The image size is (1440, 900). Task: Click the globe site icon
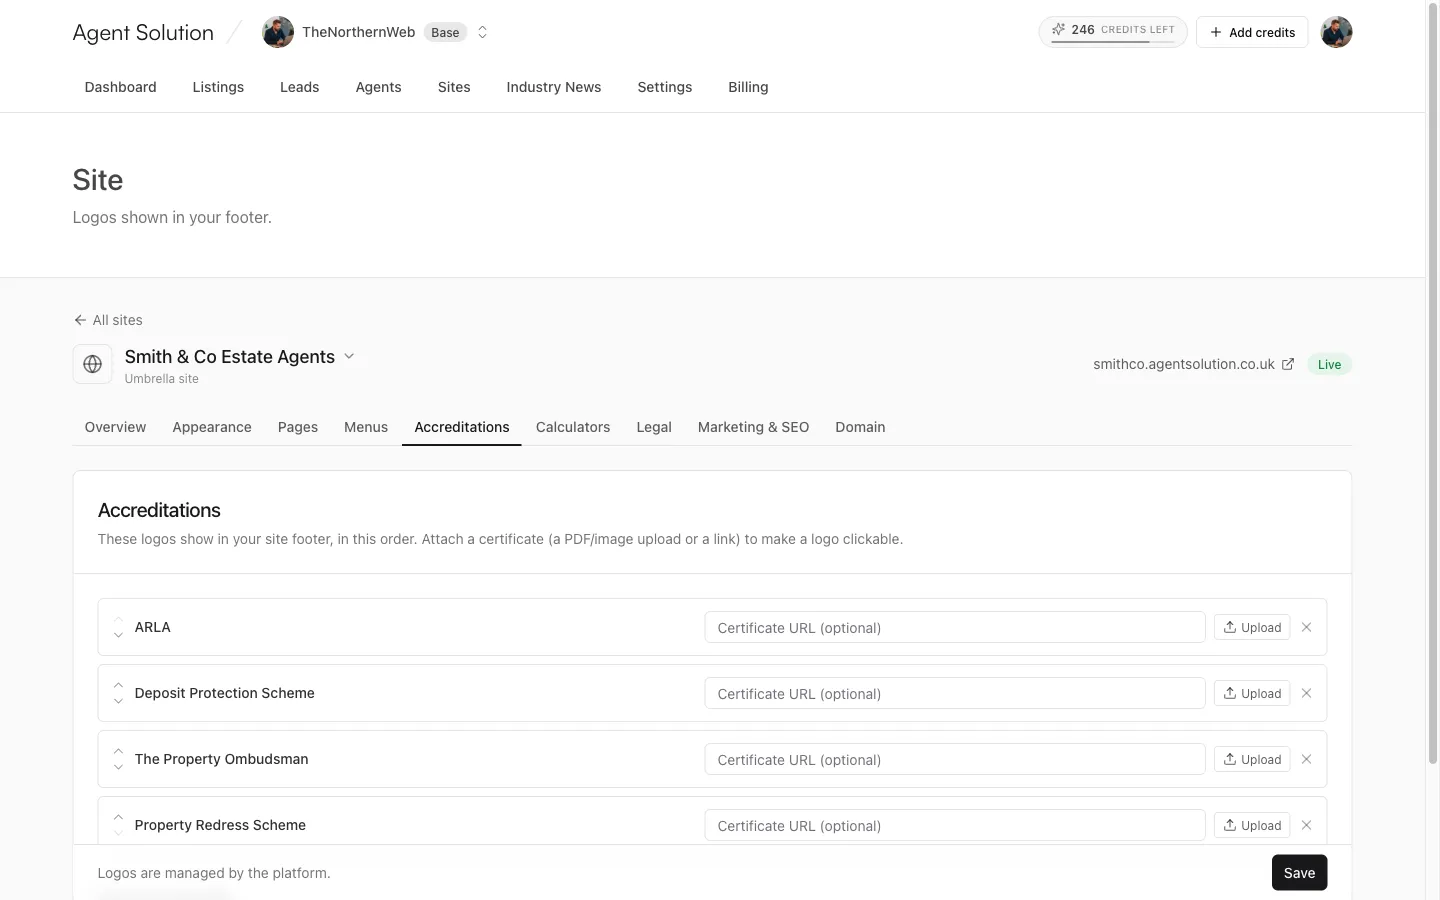(92, 364)
